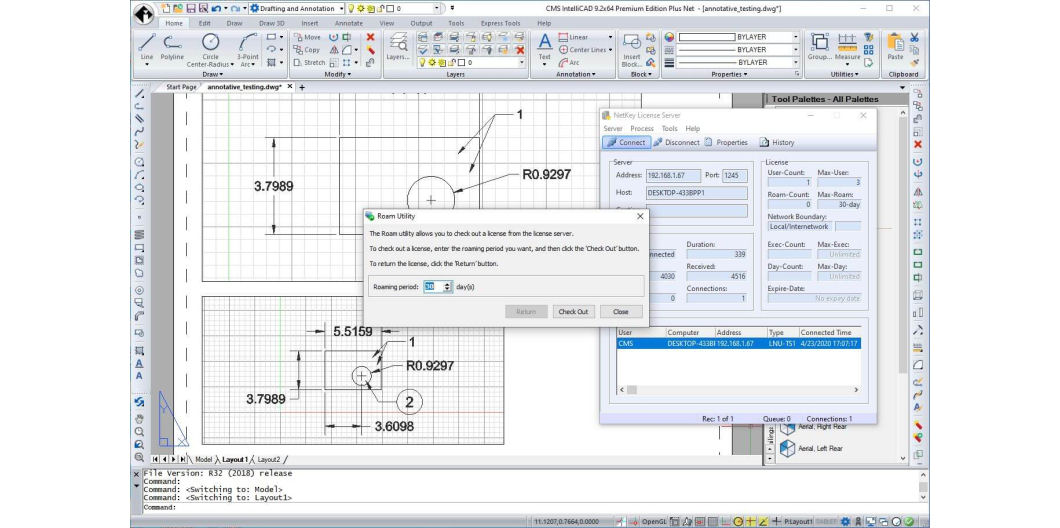Open the color BYLAYER dropdown
This screenshot has height=528, width=1060.
[x=795, y=37]
